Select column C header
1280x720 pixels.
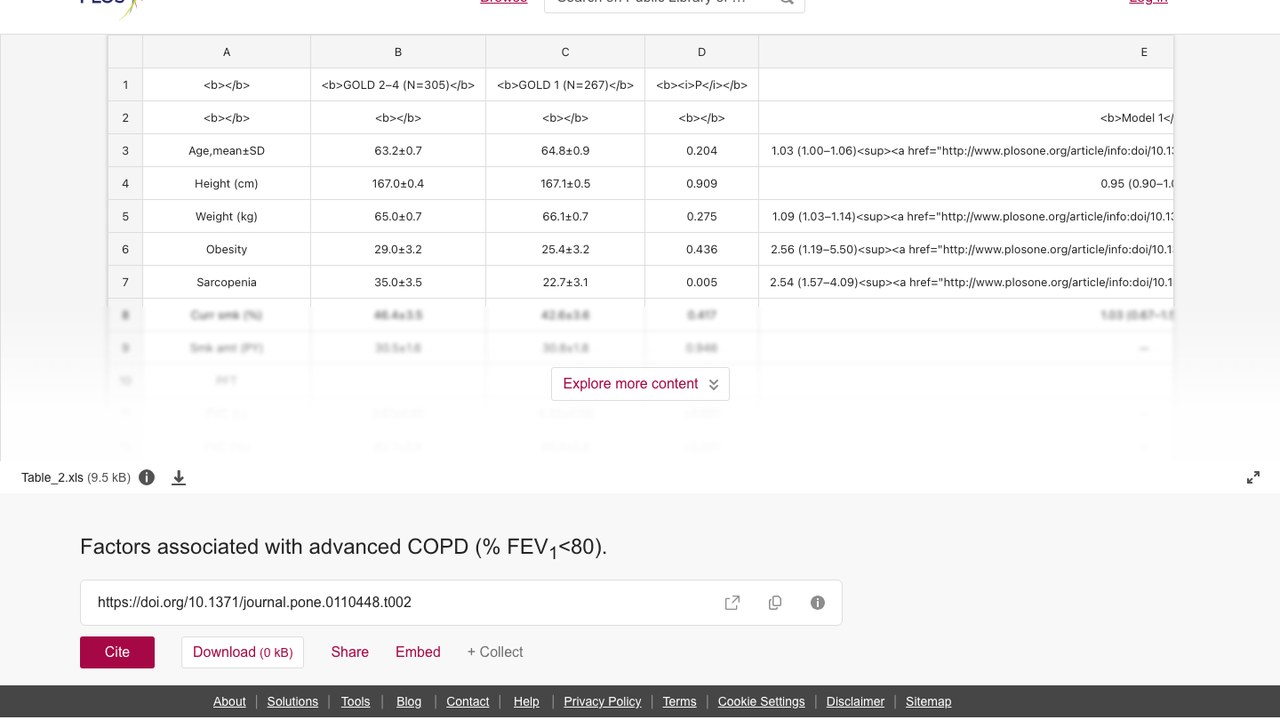point(565,52)
